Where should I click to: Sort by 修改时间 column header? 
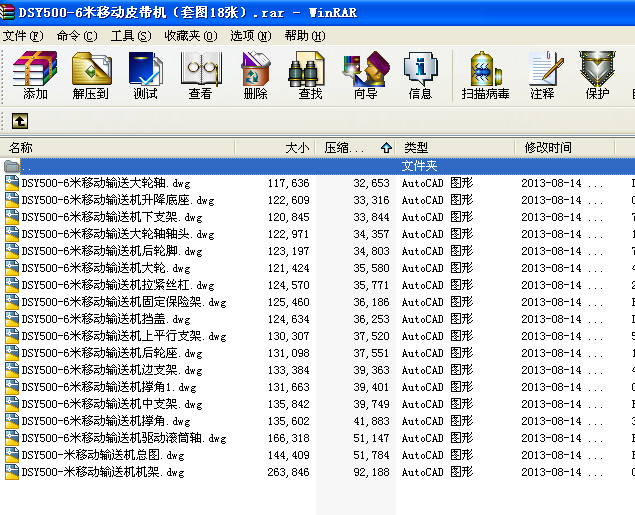(565, 148)
